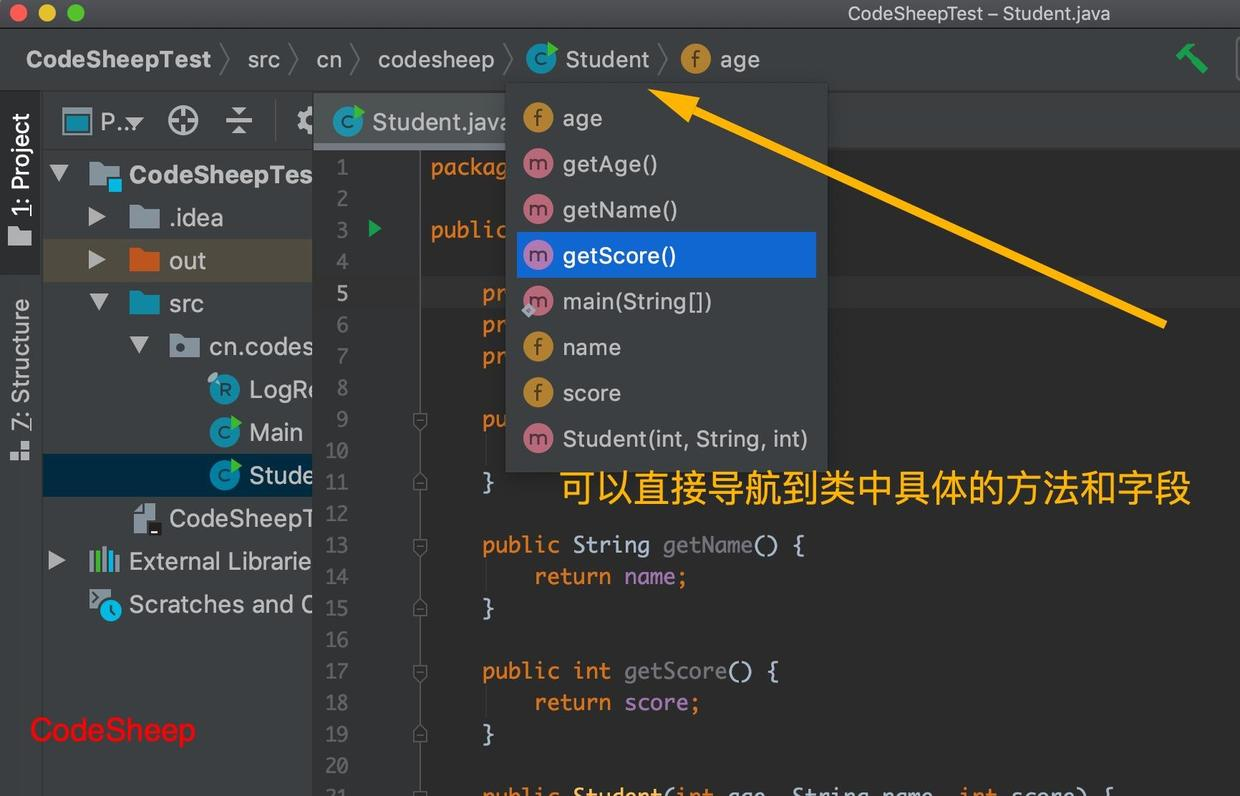This screenshot has height=796, width=1240.
Task: Click the fold end marker on line 15
Action: [x=420, y=608]
